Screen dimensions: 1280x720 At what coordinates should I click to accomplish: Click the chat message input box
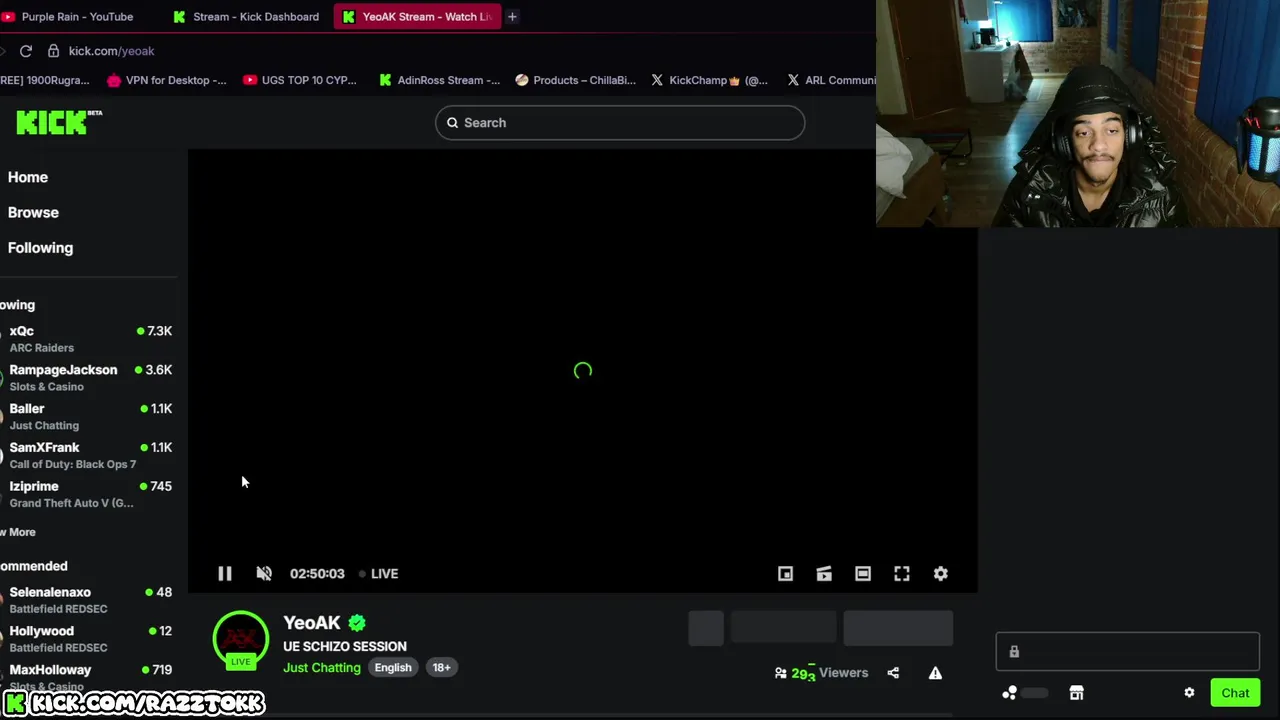1127,652
